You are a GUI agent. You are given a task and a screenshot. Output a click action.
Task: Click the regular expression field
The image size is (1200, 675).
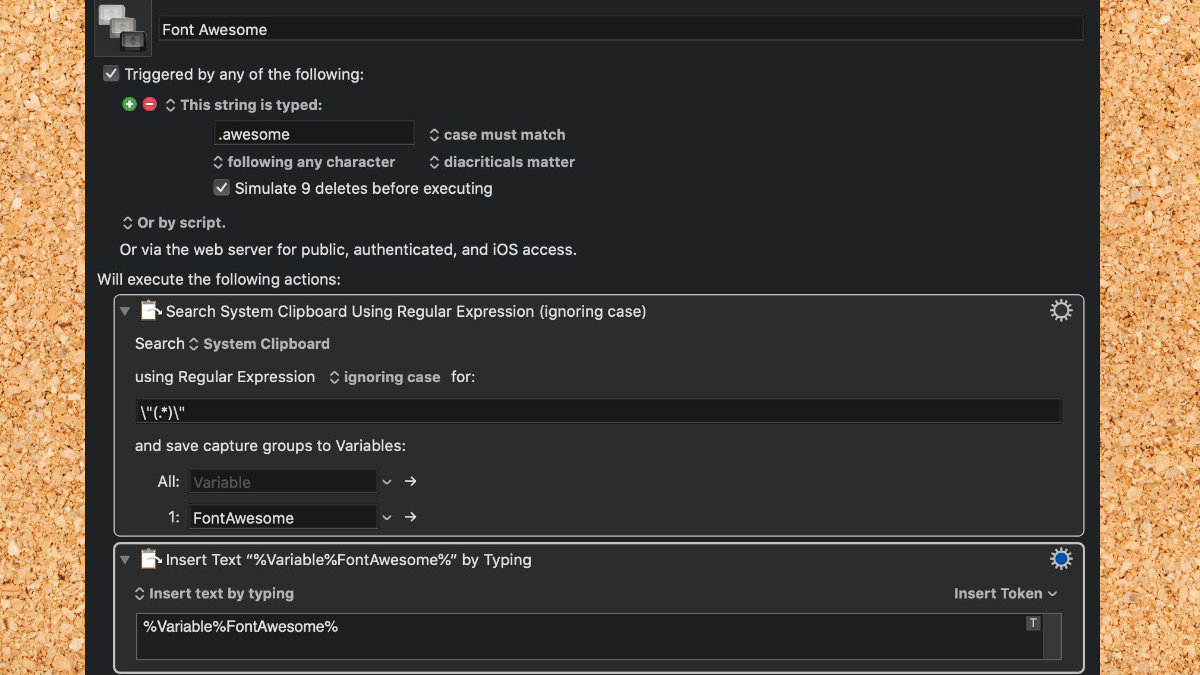click(598, 411)
